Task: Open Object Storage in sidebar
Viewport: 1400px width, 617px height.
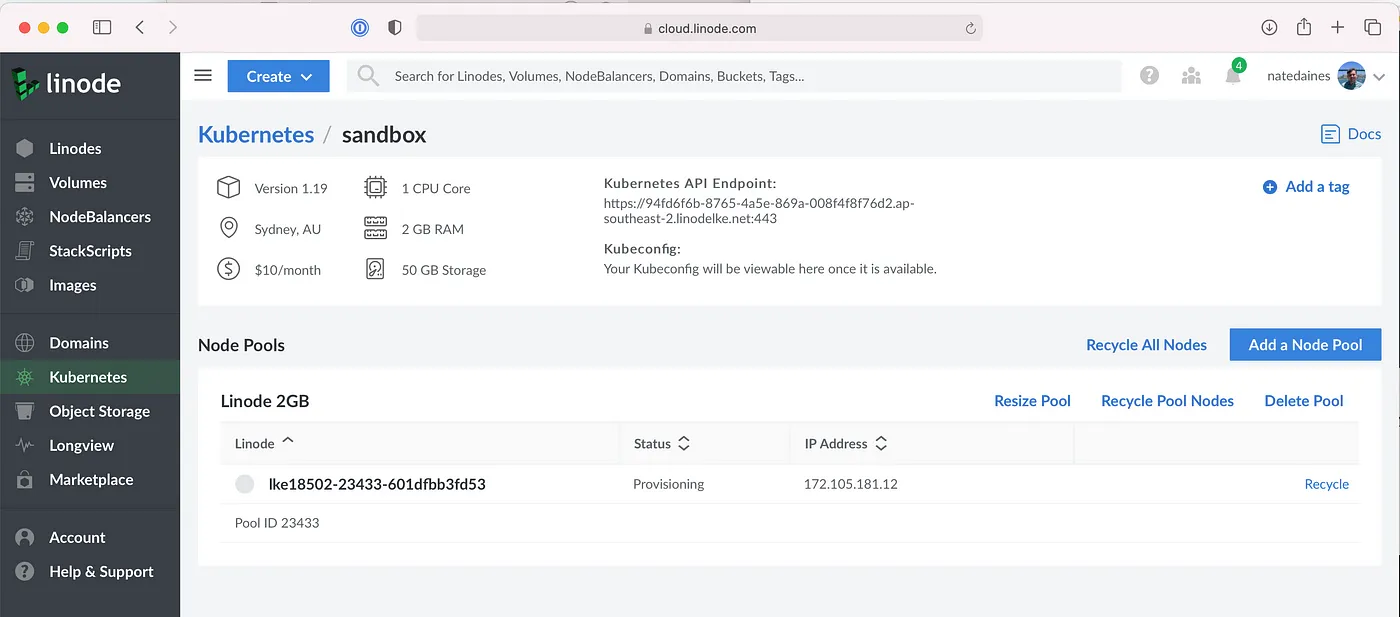Action: (x=99, y=411)
